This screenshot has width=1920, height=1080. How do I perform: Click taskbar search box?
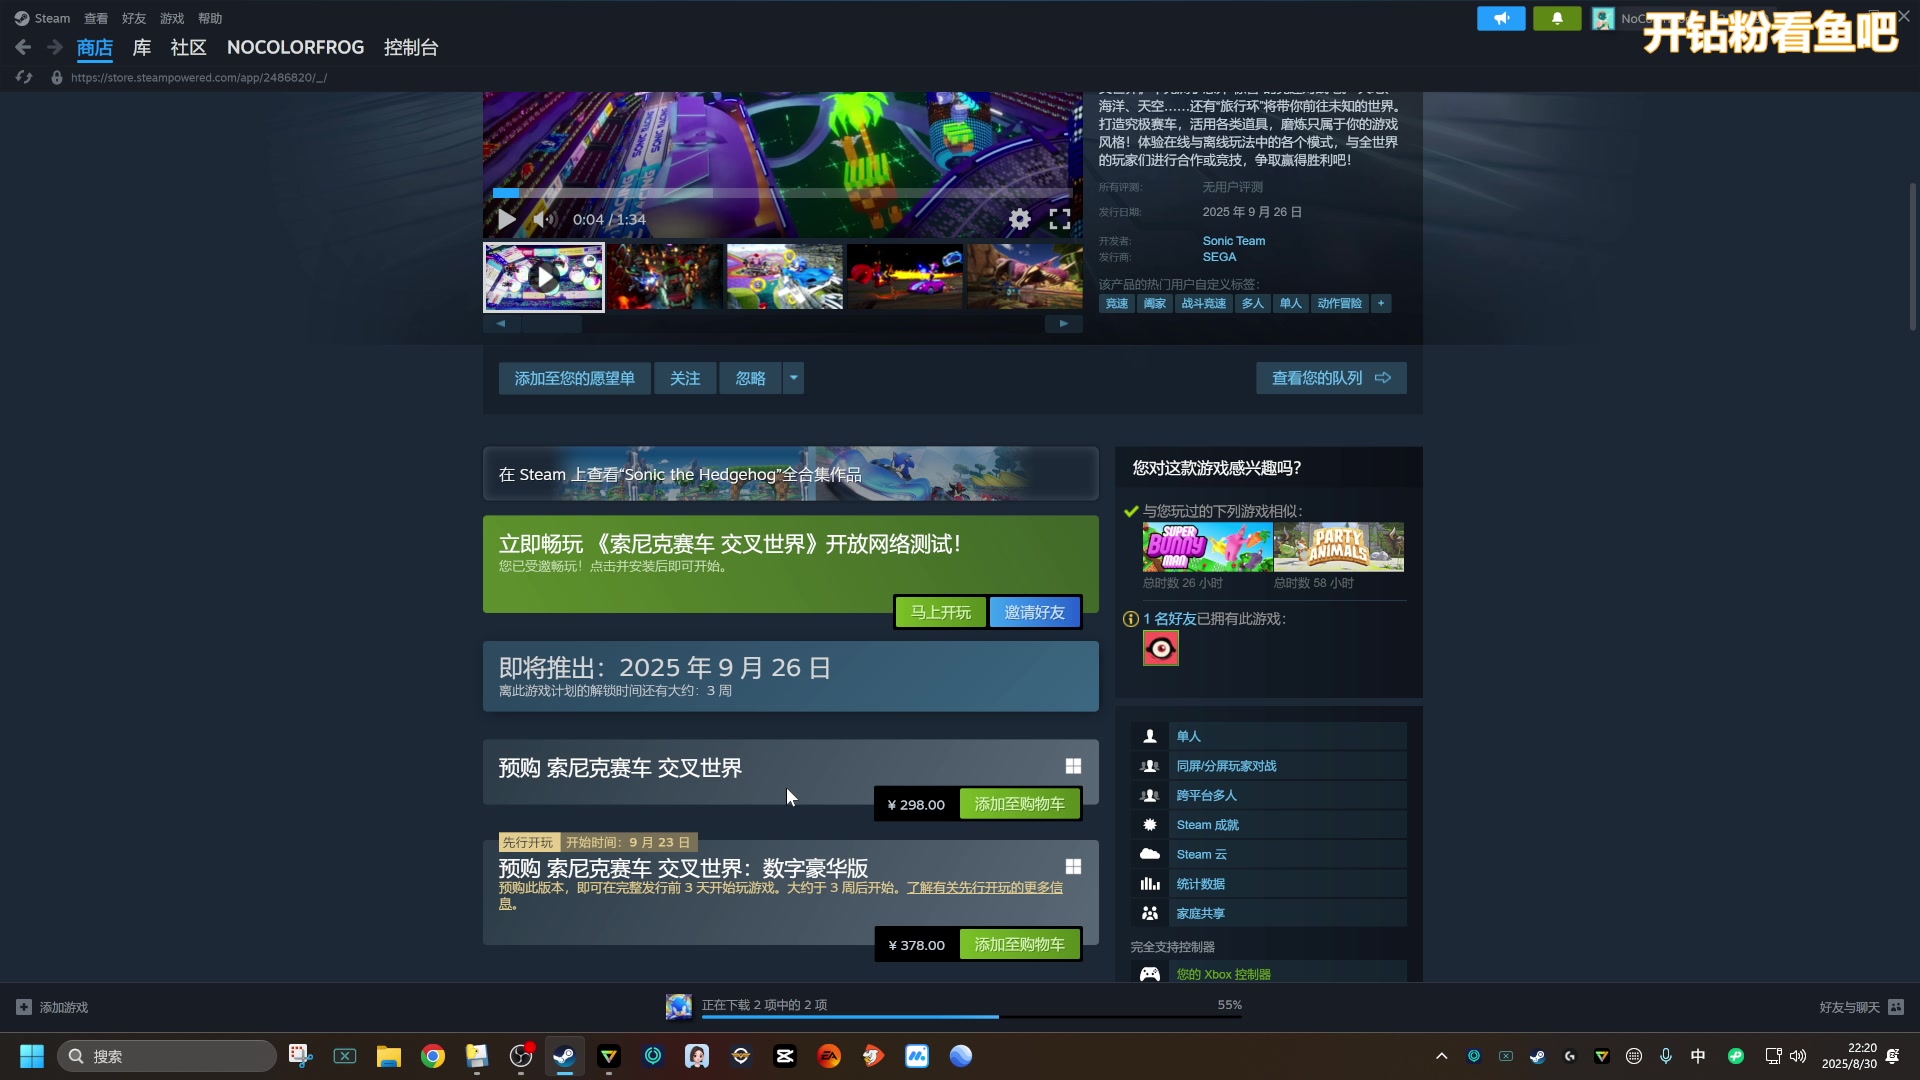(x=167, y=1056)
